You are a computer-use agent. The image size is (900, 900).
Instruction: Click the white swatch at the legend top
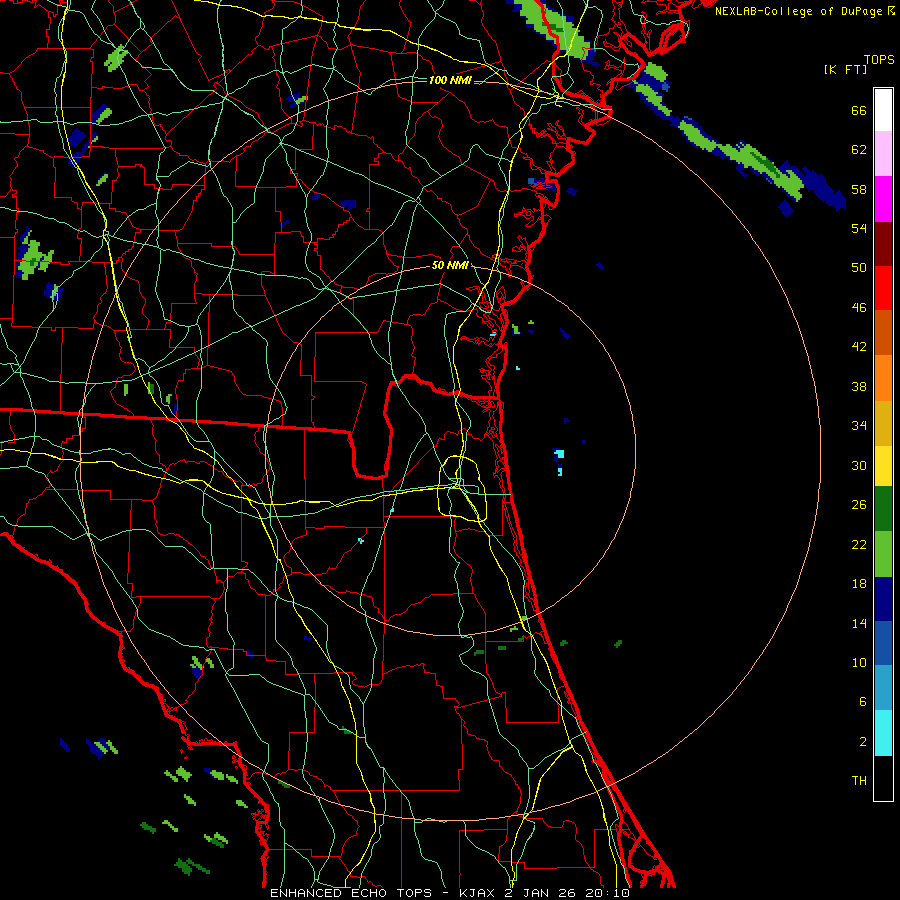[883, 110]
